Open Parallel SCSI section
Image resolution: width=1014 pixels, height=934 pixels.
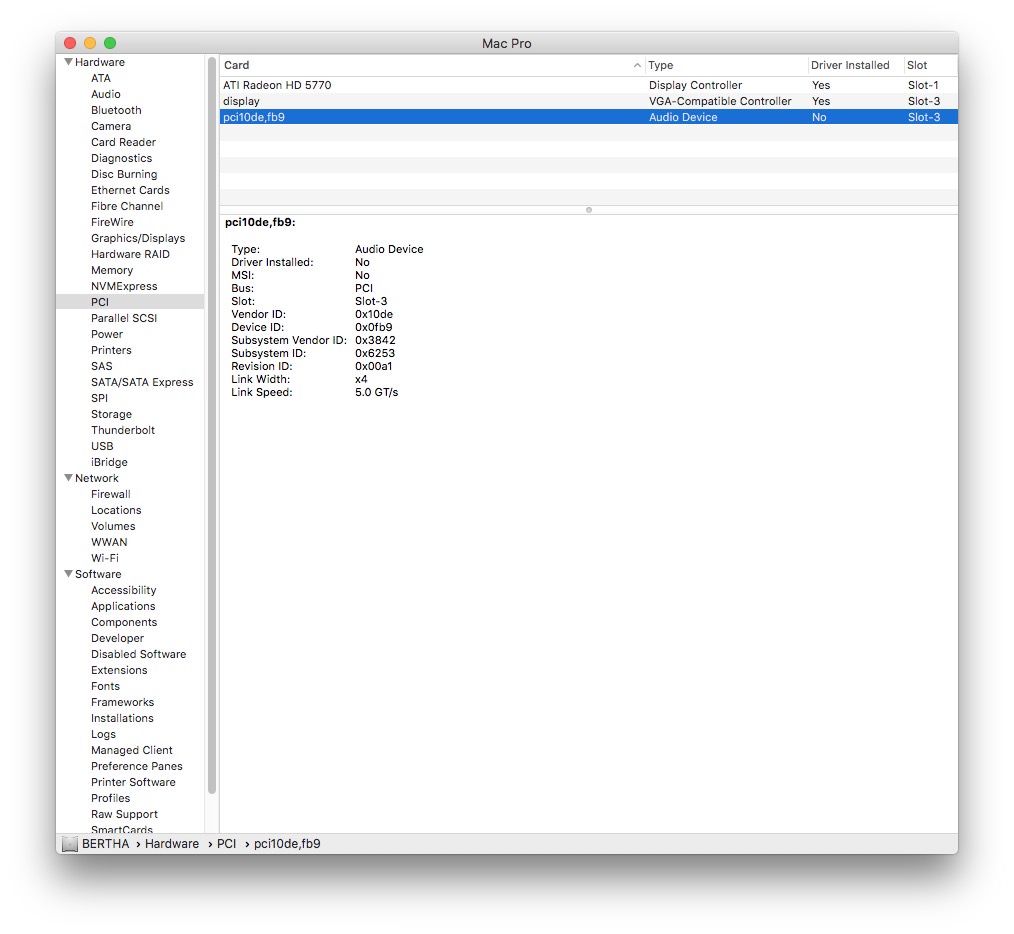pos(124,318)
